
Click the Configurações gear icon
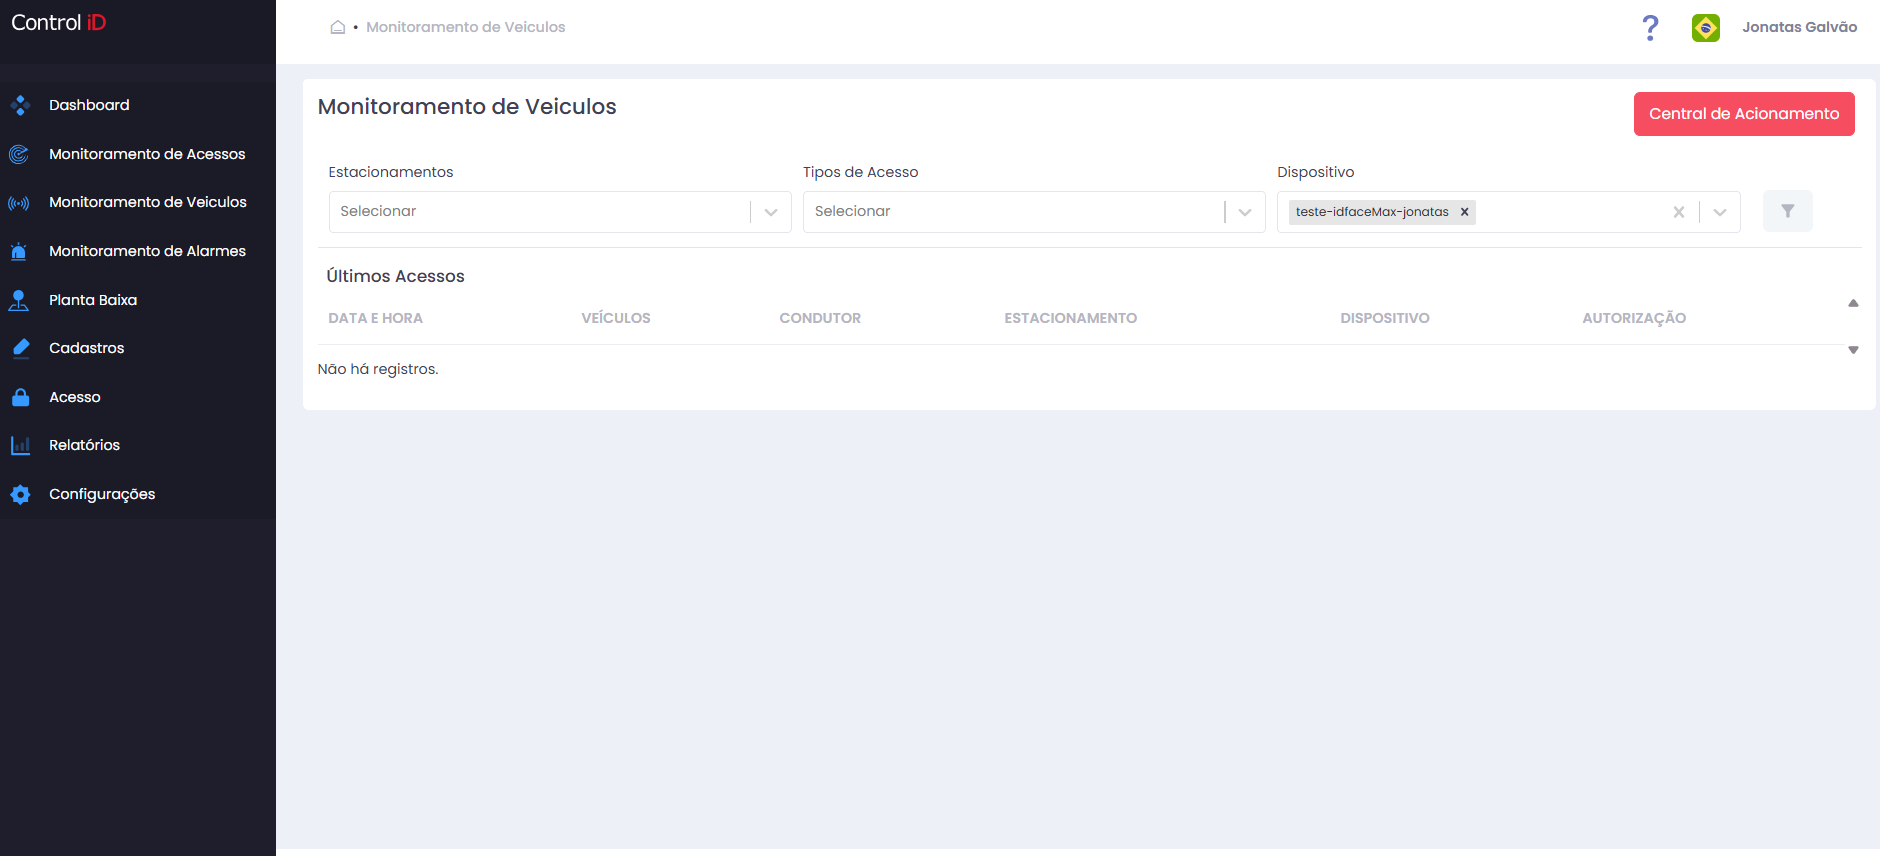[x=20, y=494]
